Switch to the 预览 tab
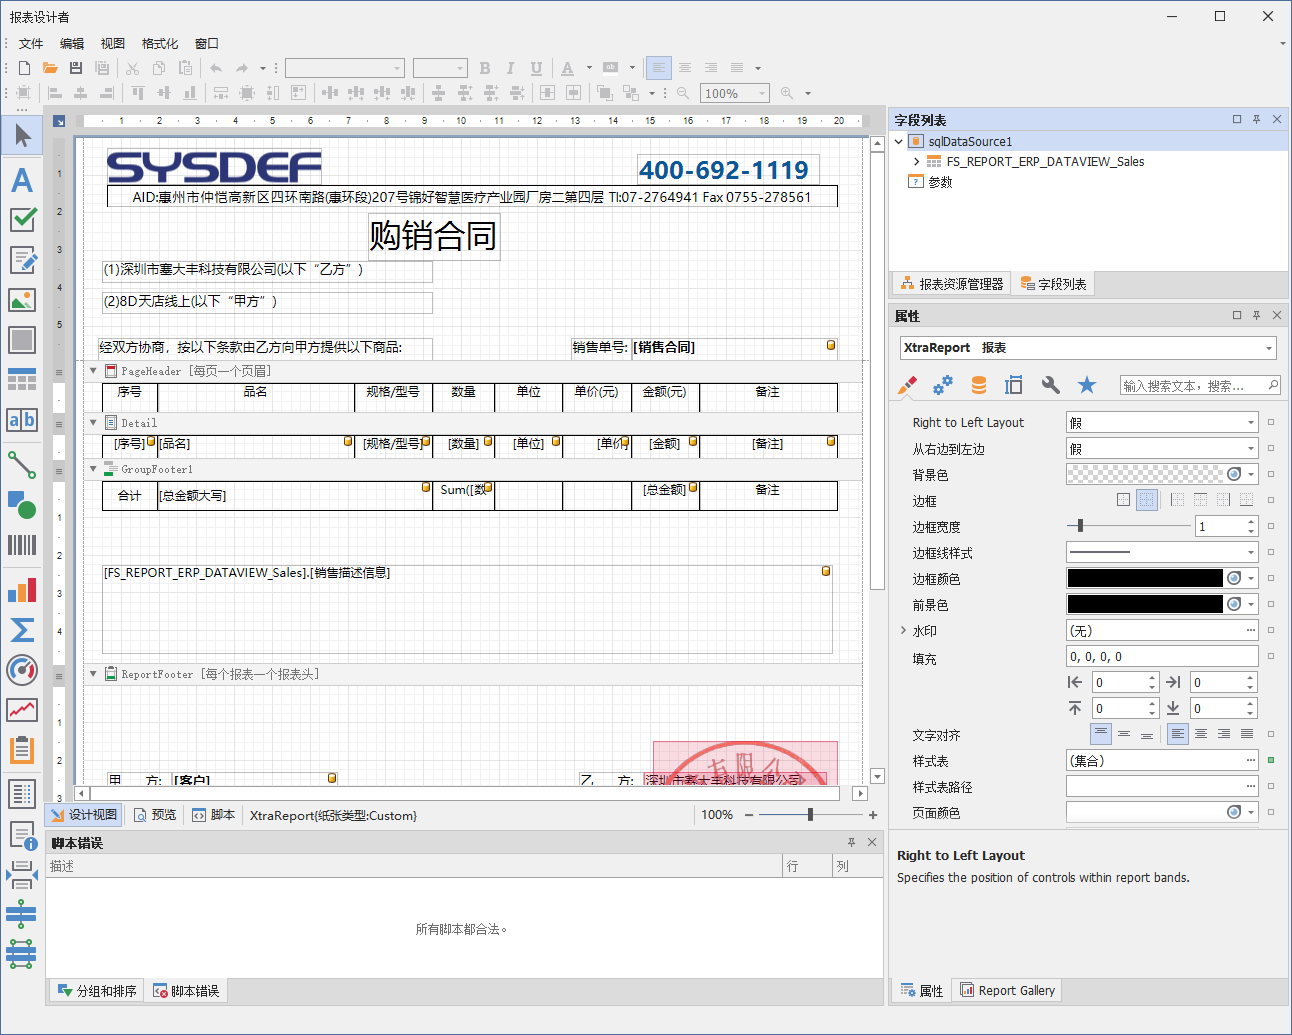This screenshot has height=1035, width=1292. [x=155, y=815]
